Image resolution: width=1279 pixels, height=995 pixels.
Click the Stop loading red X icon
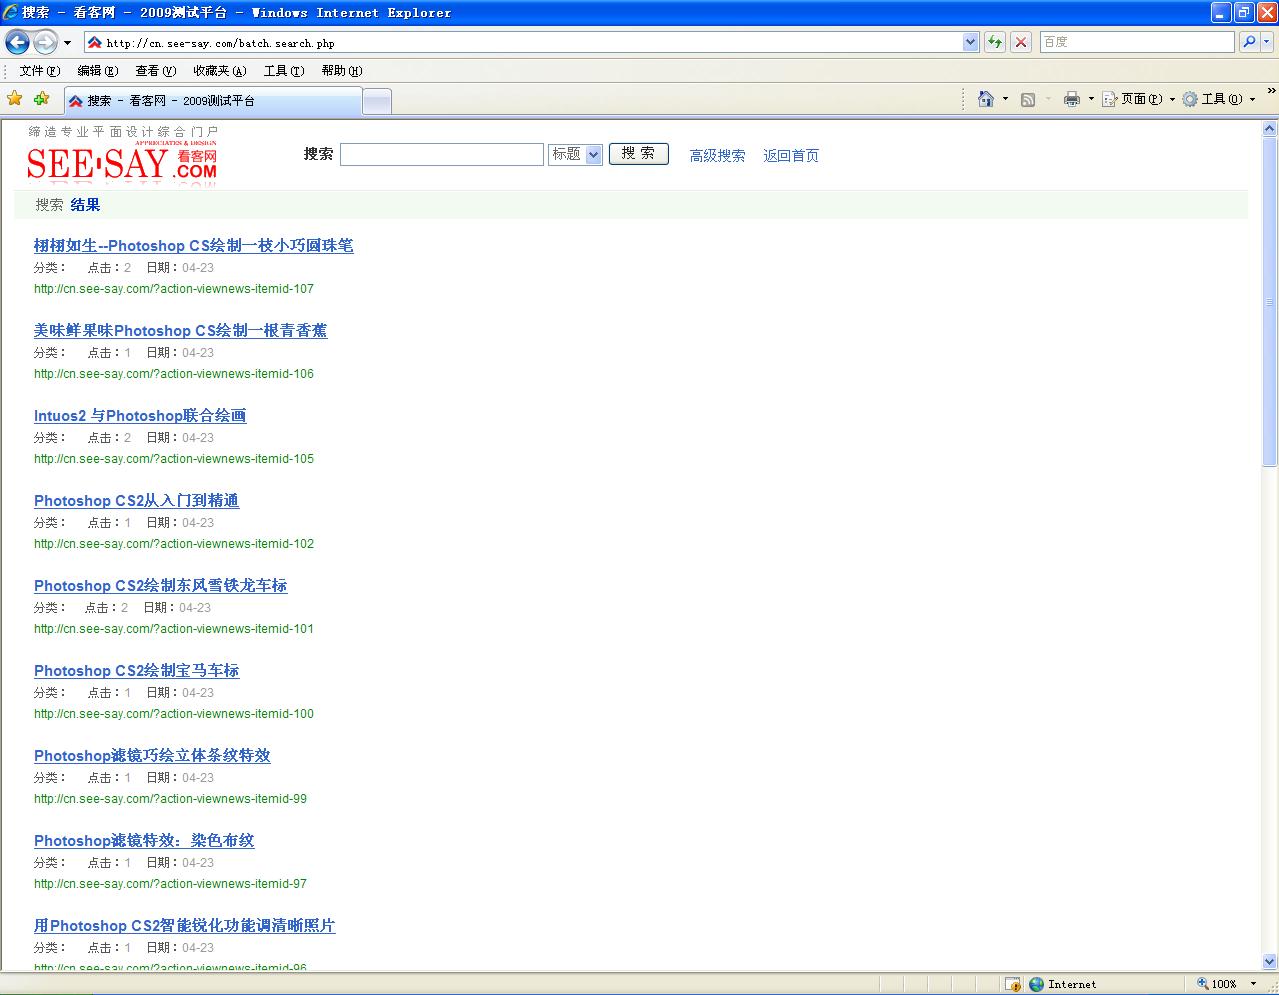(x=1021, y=42)
